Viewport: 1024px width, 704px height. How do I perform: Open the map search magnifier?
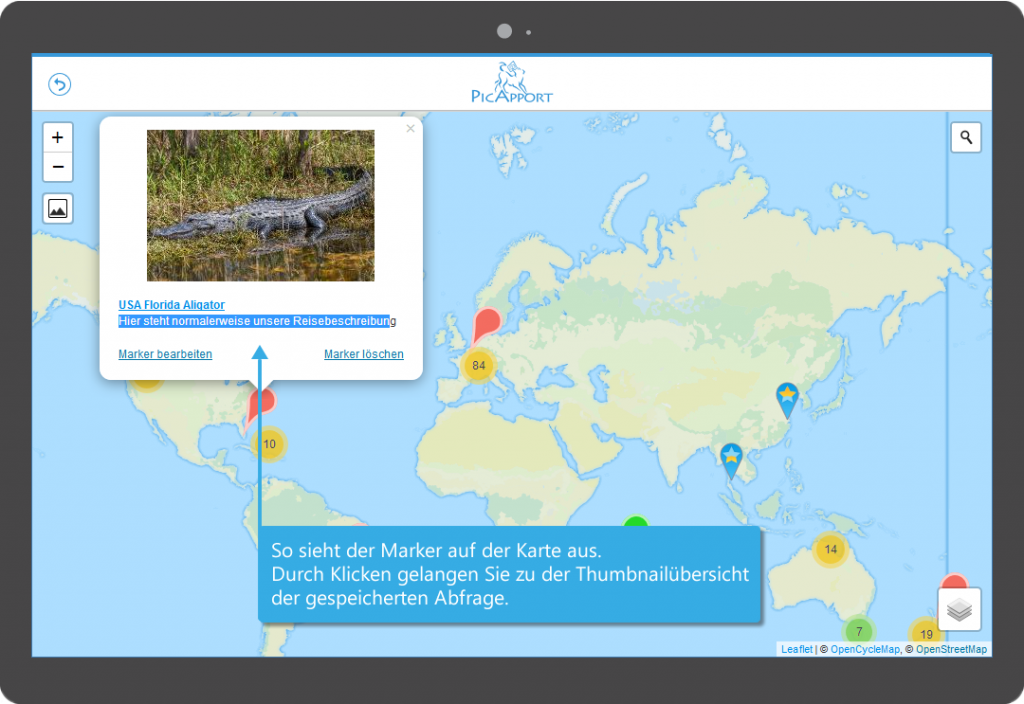[966, 138]
